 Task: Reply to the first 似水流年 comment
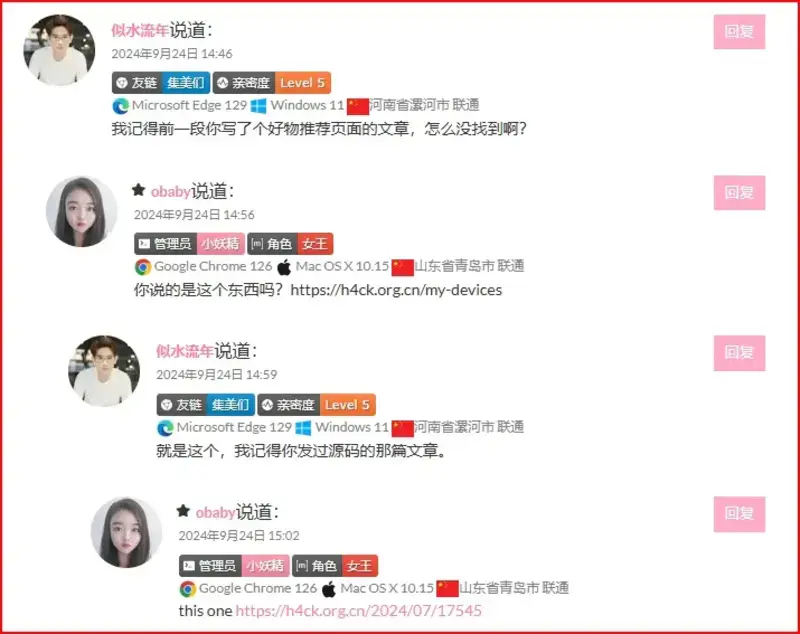[x=739, y=32]
